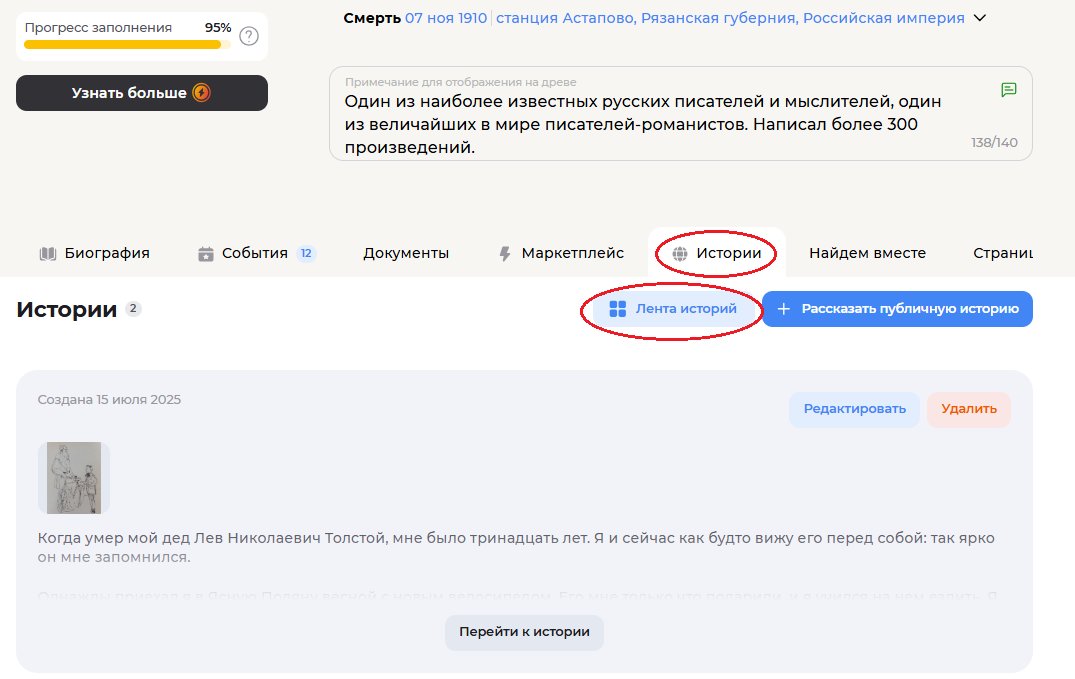Click the bolt icon beside Маркетплейс
This screenshot has width=1075, height=679.
click(x=505, y=254)
